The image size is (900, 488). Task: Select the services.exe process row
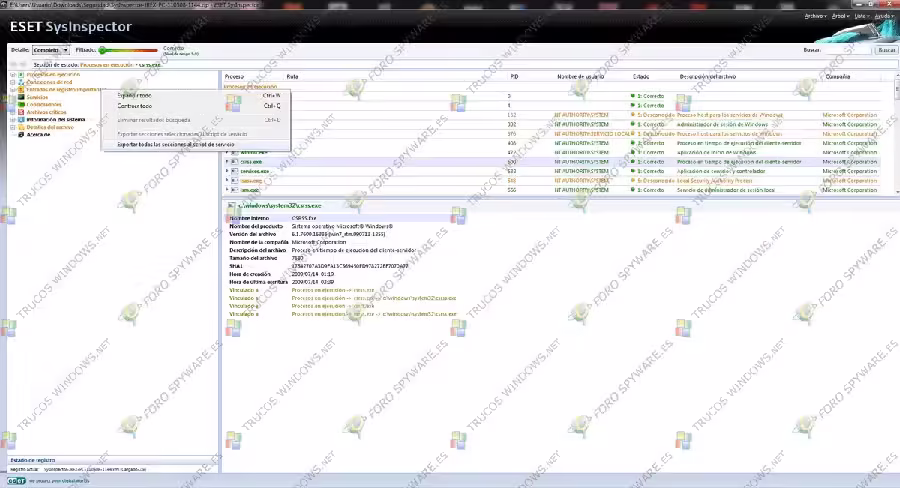[x=551, y=171]
